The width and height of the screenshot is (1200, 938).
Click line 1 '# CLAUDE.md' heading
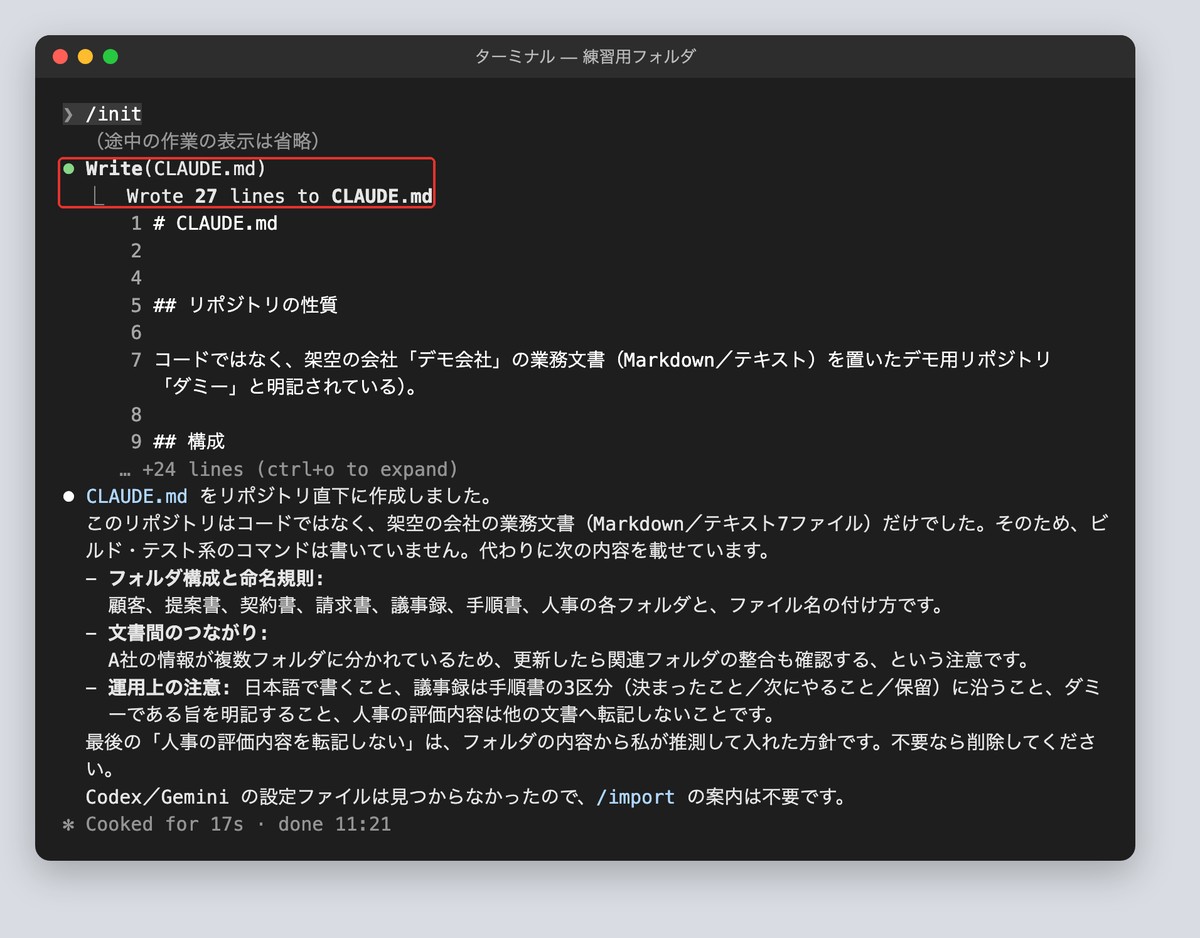tap(215, 223)
